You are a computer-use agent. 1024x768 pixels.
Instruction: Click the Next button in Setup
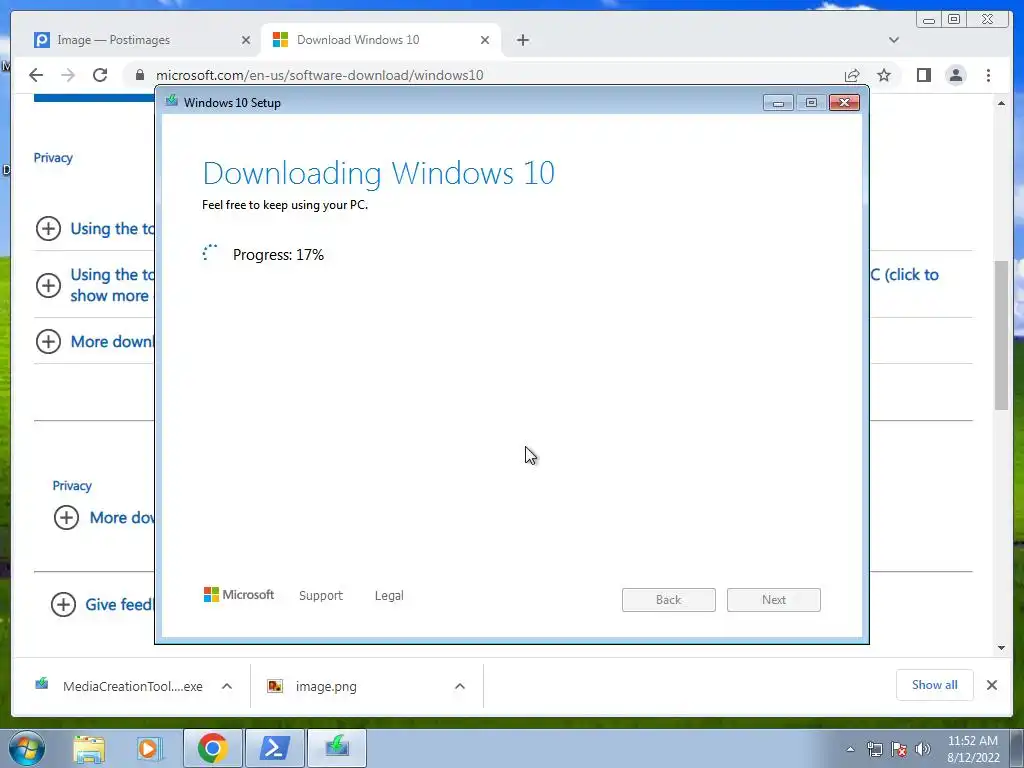click(774, 600)
